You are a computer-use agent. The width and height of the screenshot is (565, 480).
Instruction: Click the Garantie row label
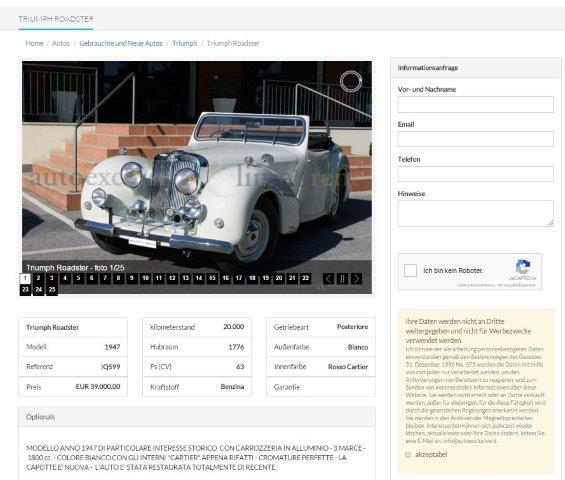click(x=287, y=387)
